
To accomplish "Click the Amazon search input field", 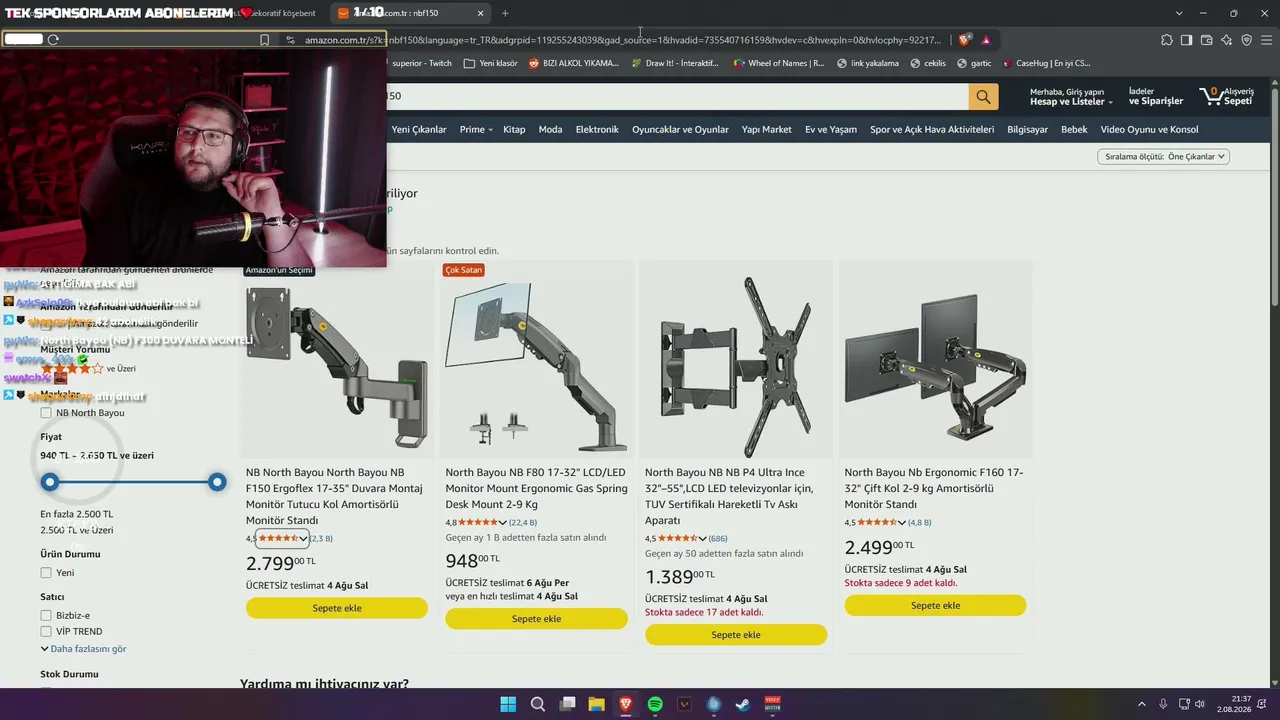I will [677, 96].
